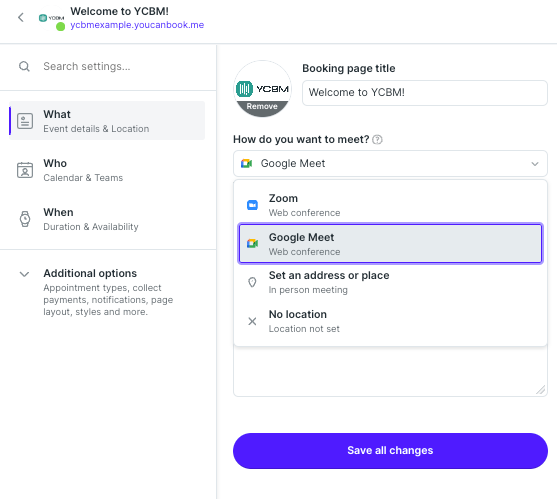Remove the YCBM logo image

[262, 107]
